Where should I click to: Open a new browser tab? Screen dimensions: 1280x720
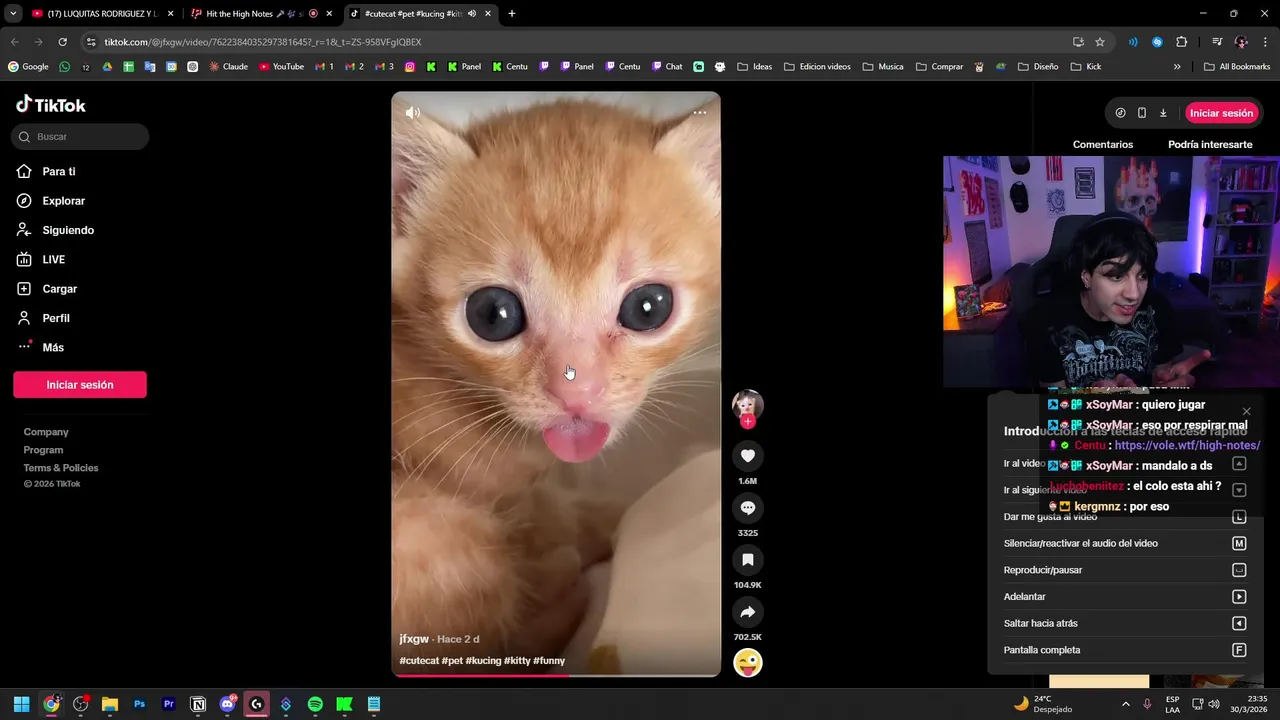point(511,14)
